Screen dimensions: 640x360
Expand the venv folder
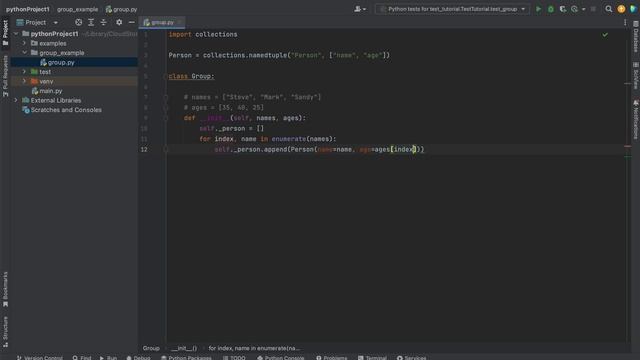point(24,81)
